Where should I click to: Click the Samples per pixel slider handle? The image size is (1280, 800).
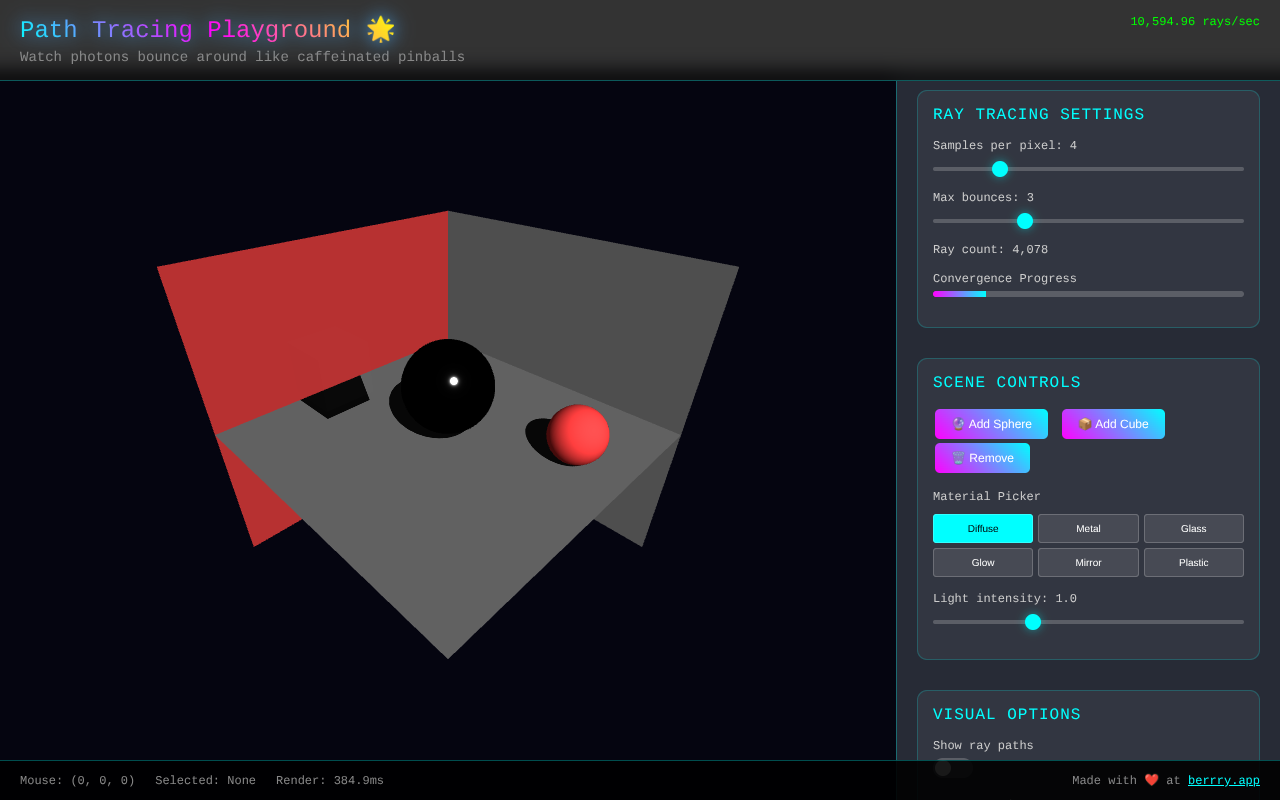pyautogui.click(x=1000, y=169)
